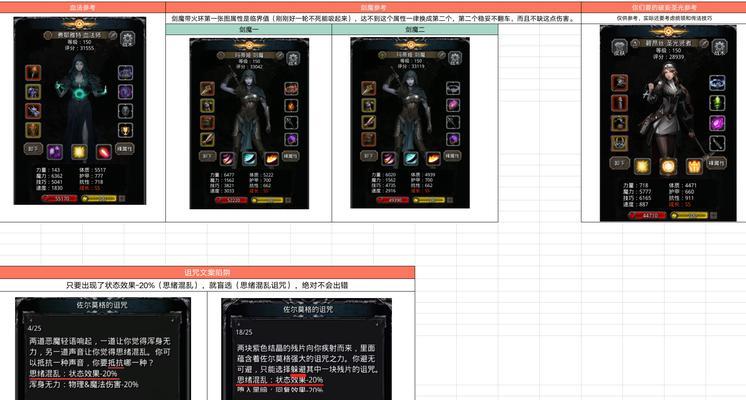746x400 pixels.
Task: Select the 剑魔二 header cell
Action: 415,29
